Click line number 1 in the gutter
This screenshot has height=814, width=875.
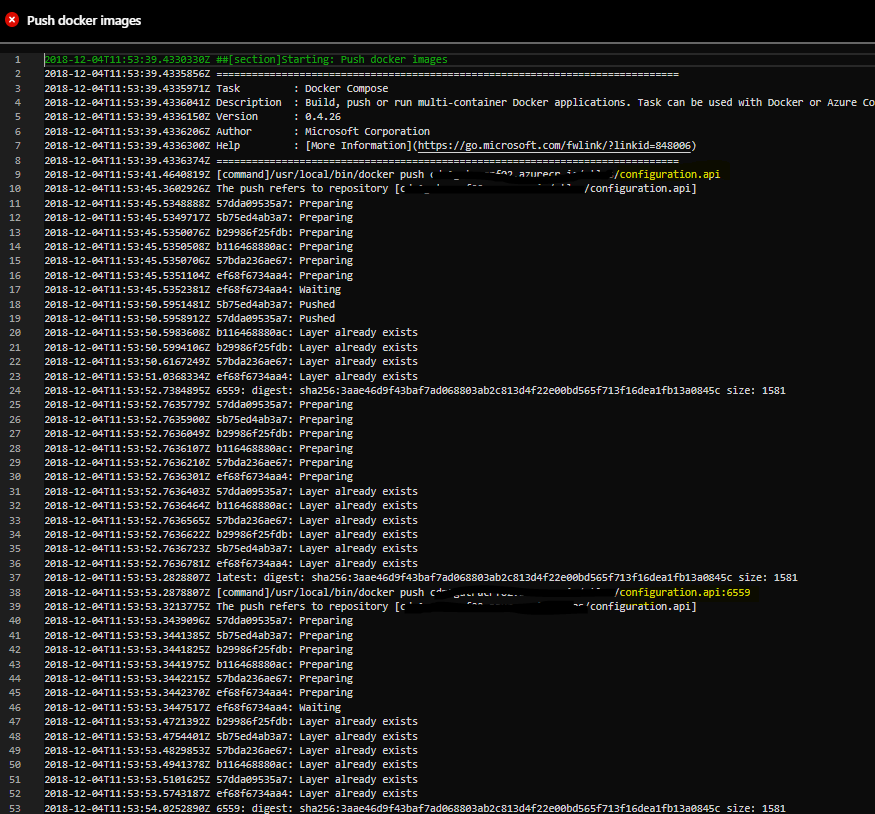(x=17, y=59)
